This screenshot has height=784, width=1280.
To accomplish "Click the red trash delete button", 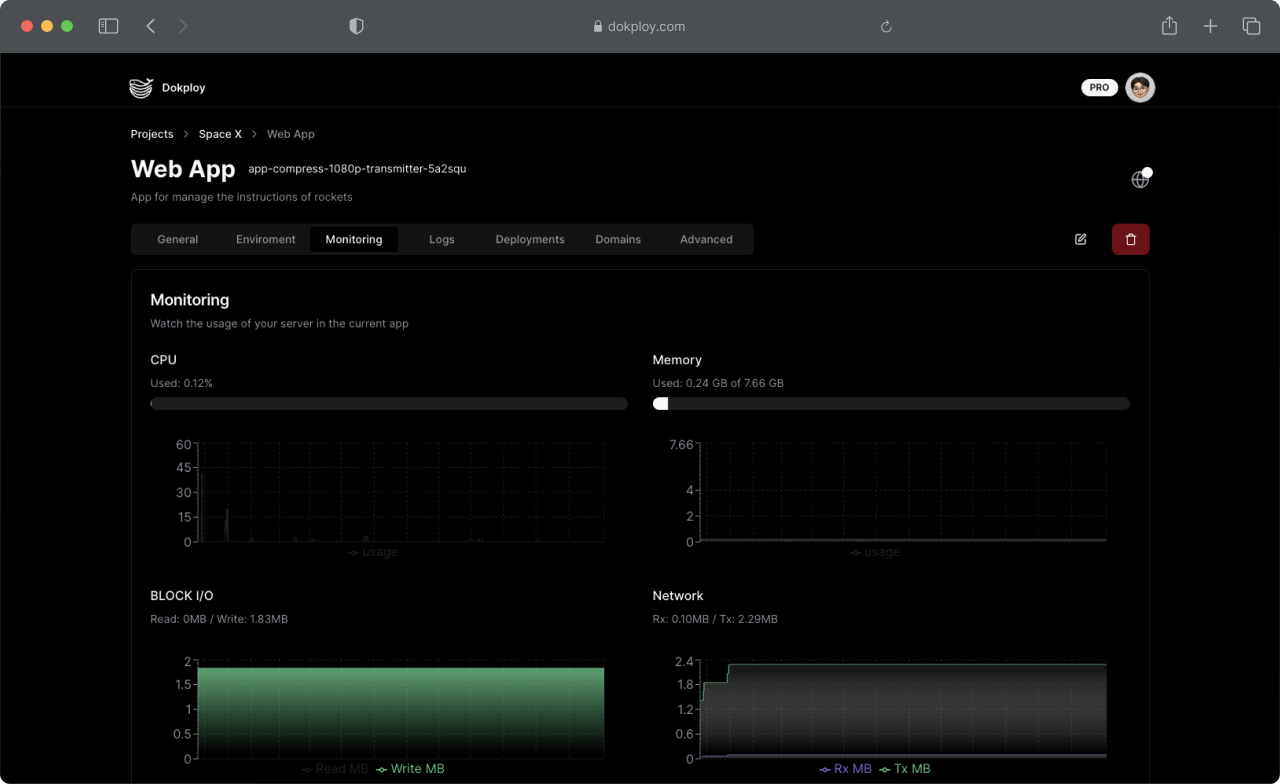I will (x=1131, y=239).
